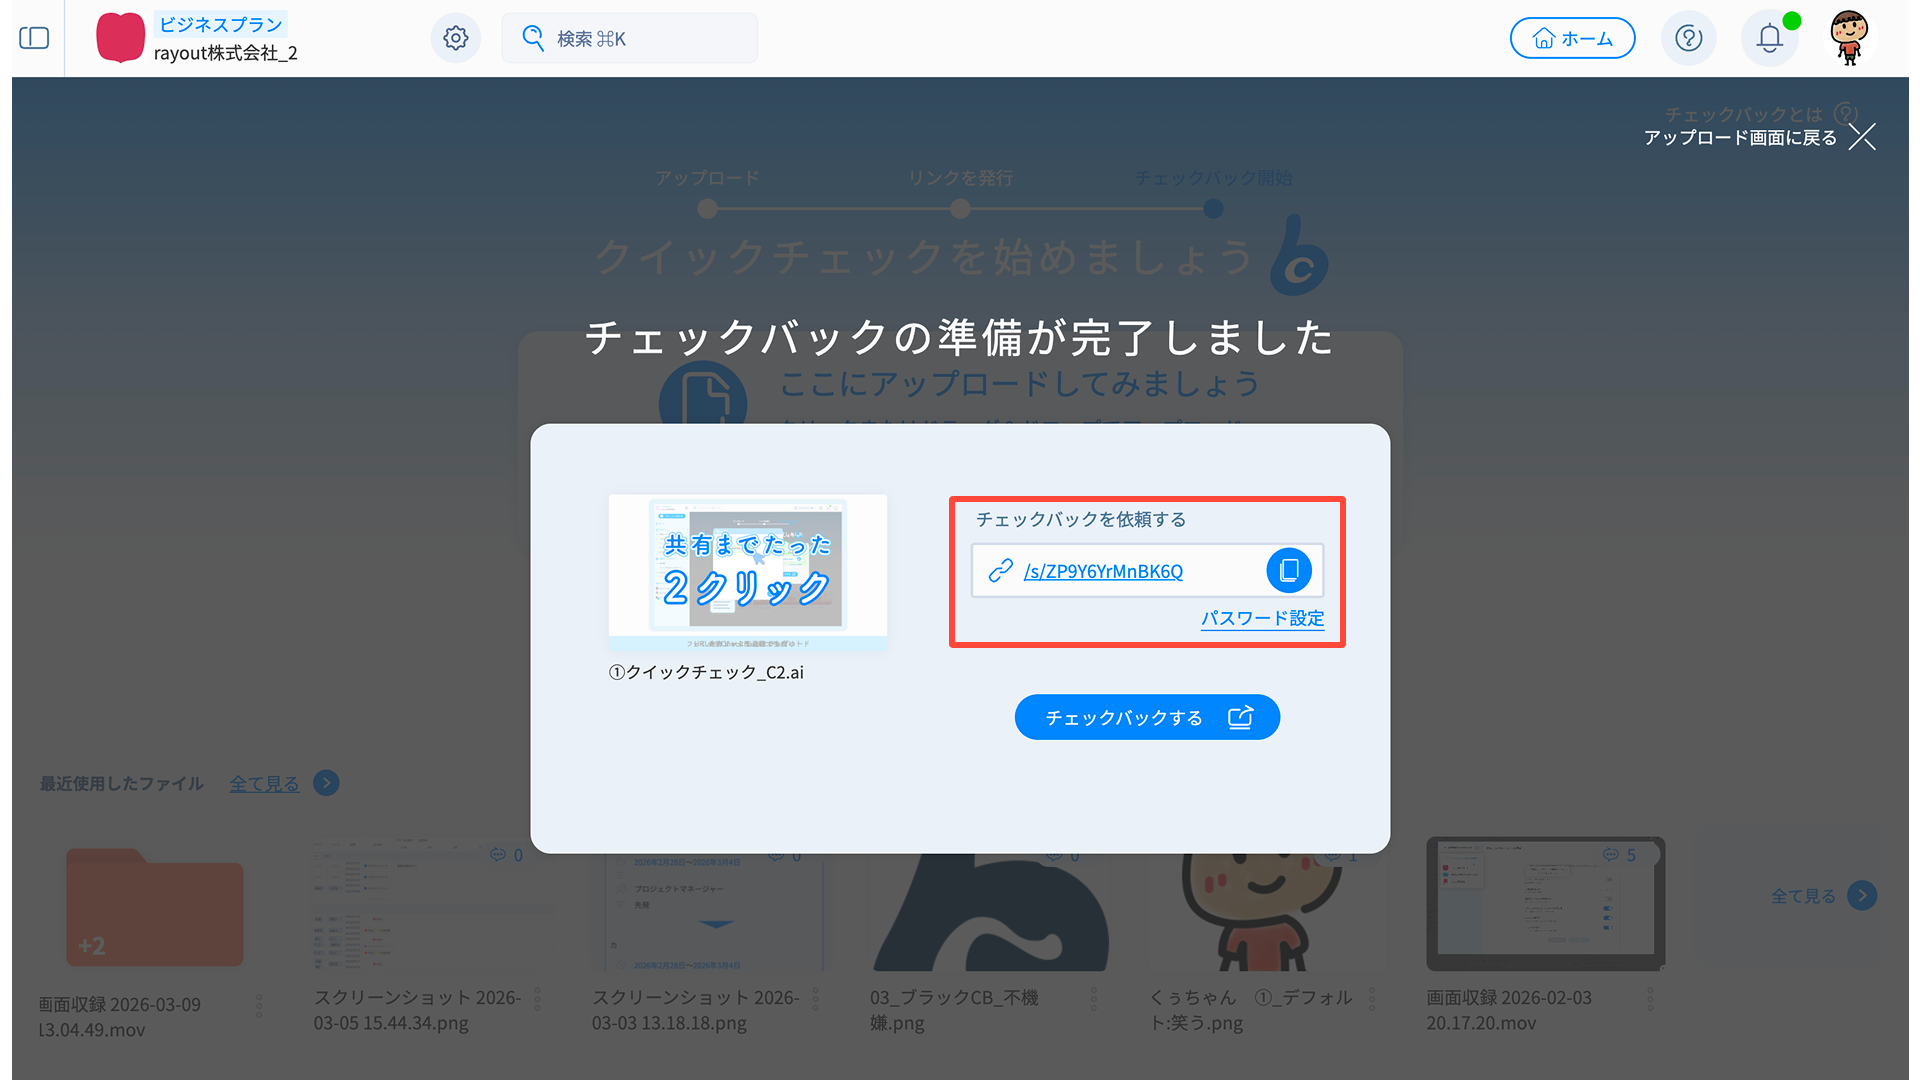Screen dimensions: 1920x1080
Task: Click the ホーム home button
Action: [1572, 38]
